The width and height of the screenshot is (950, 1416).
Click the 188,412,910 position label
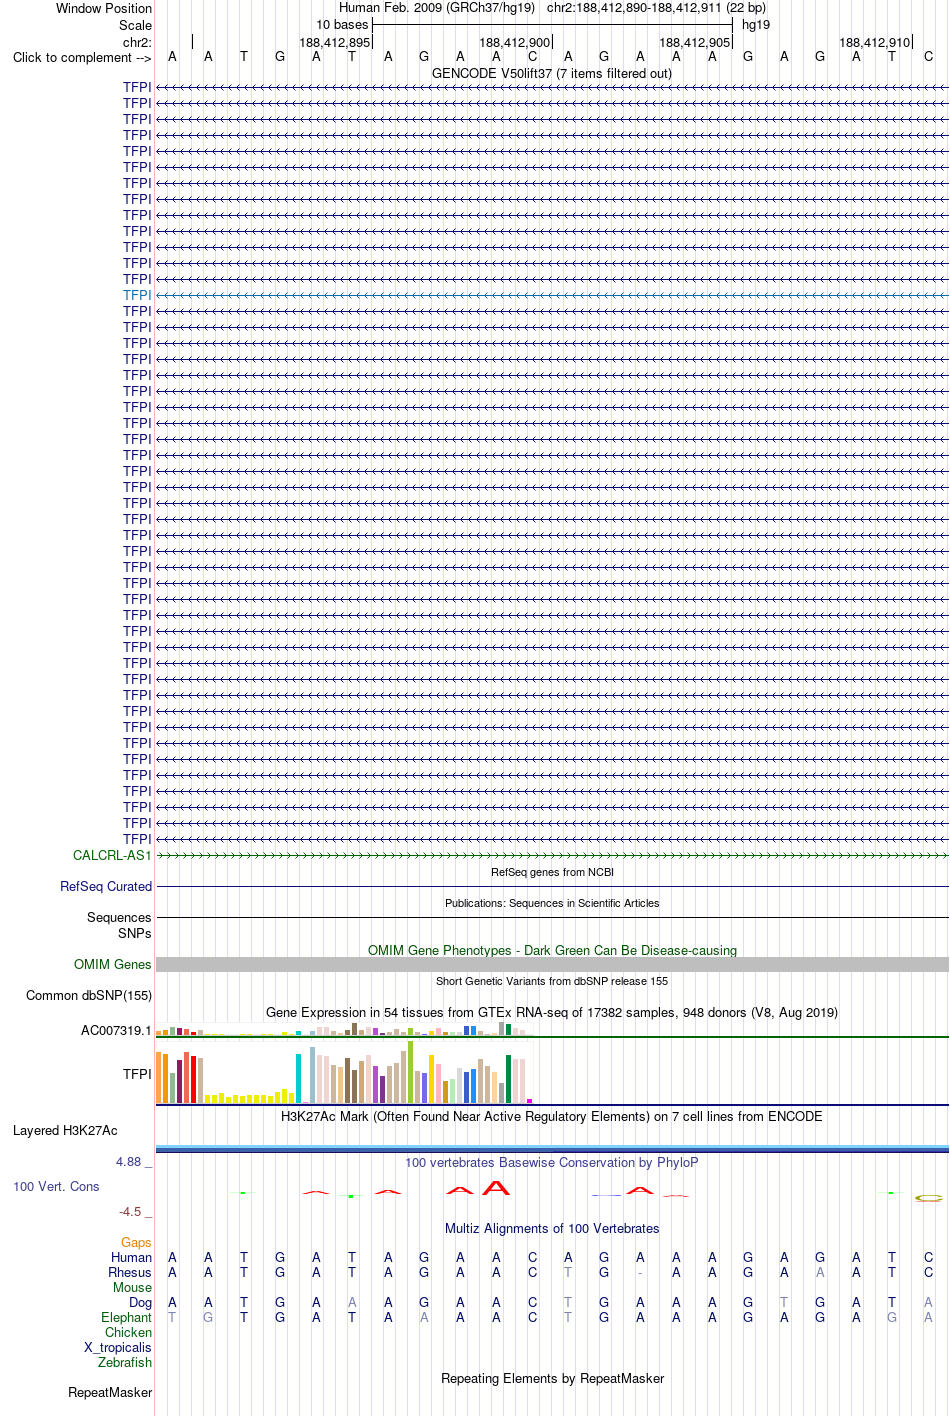coord(875,42)
